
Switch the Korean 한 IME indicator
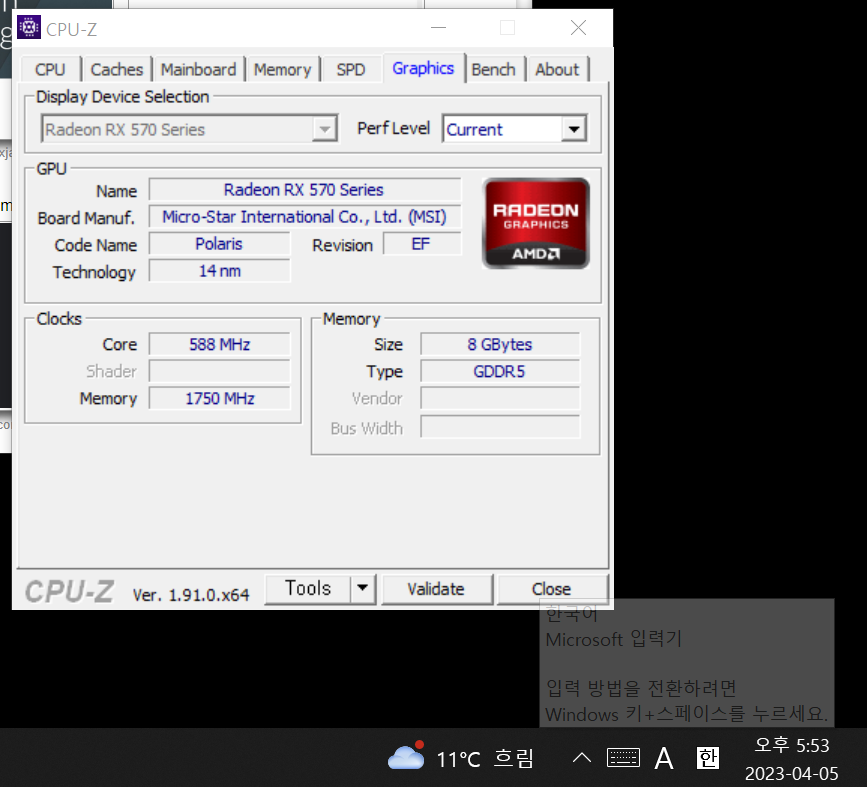pos(708,758)
